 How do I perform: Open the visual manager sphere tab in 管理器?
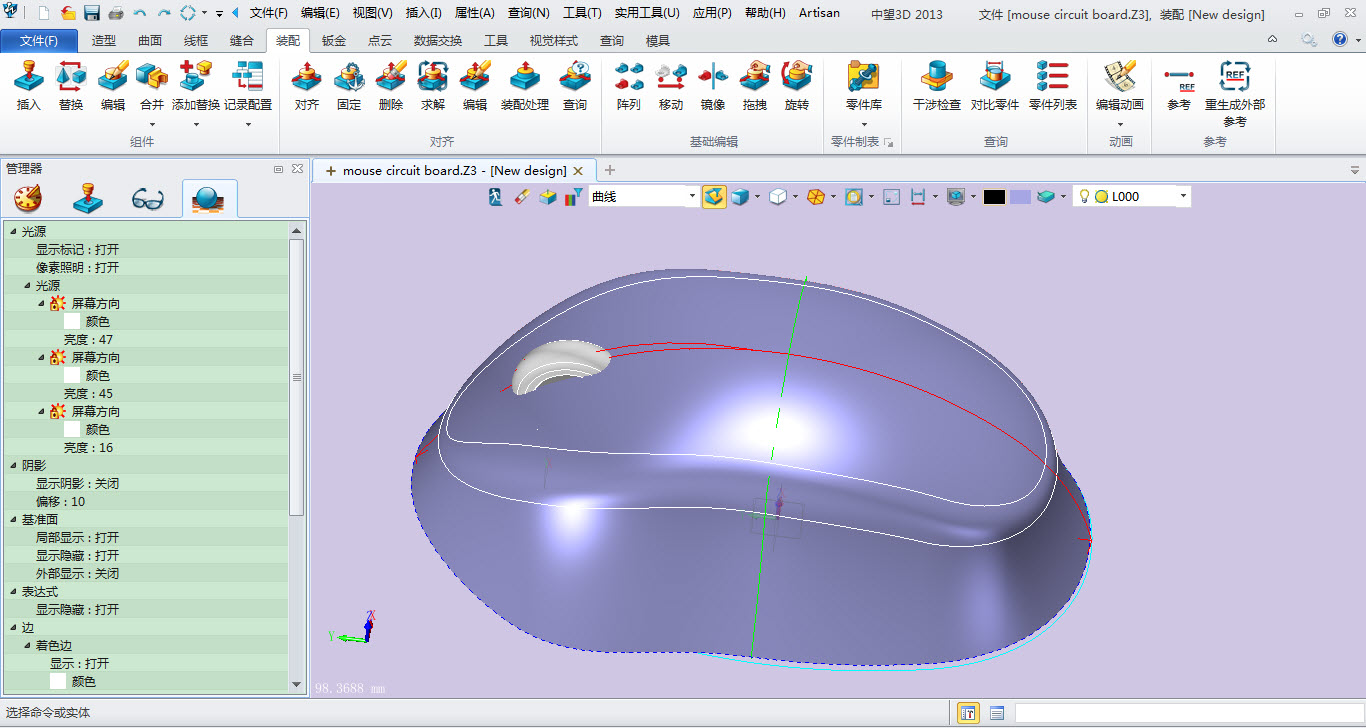coord(210,199)
